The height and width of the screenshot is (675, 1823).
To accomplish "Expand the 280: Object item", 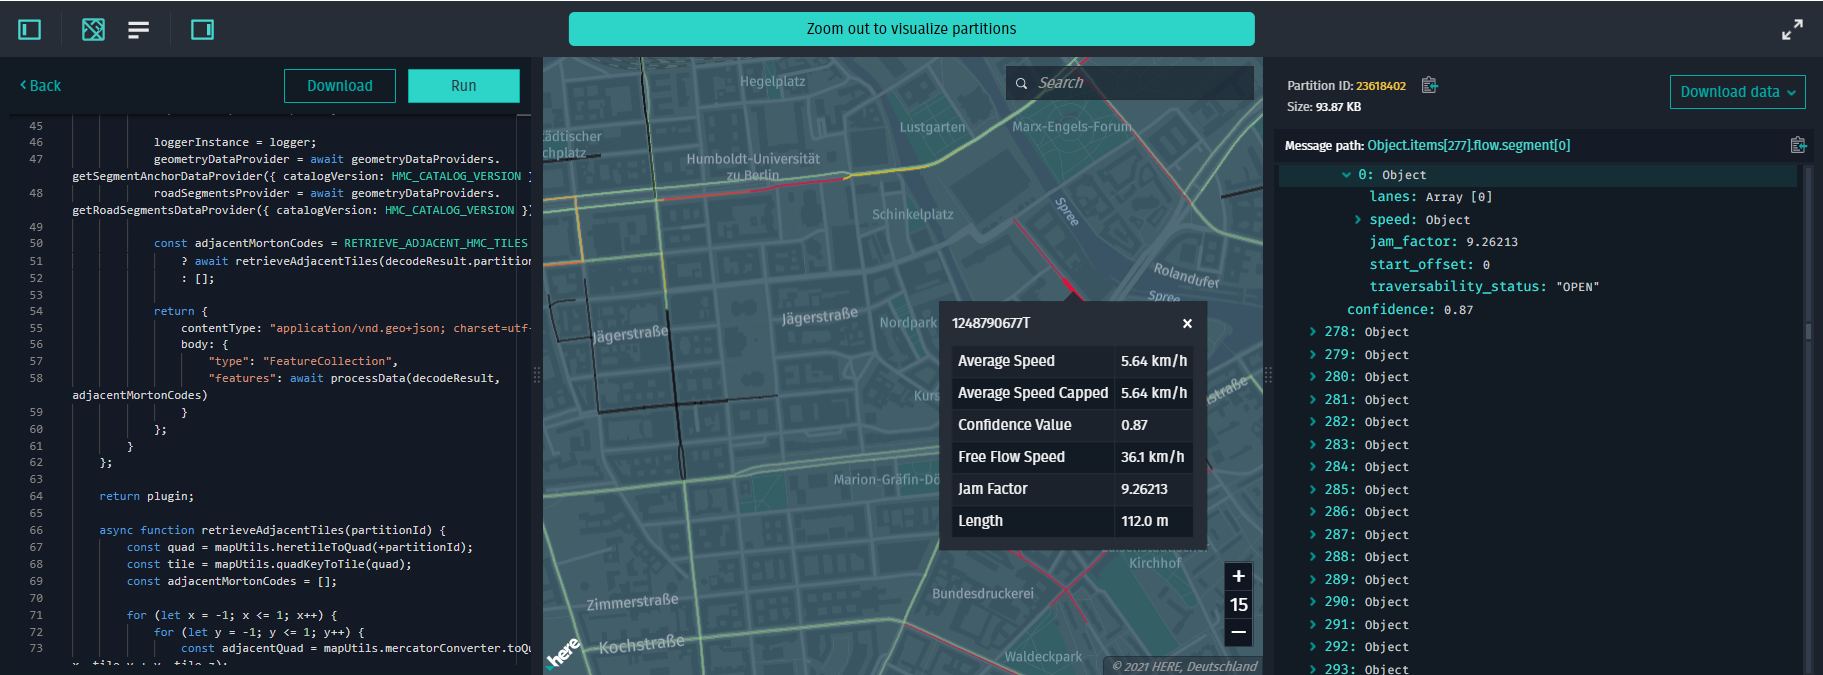I will (x=1313, y=377).
